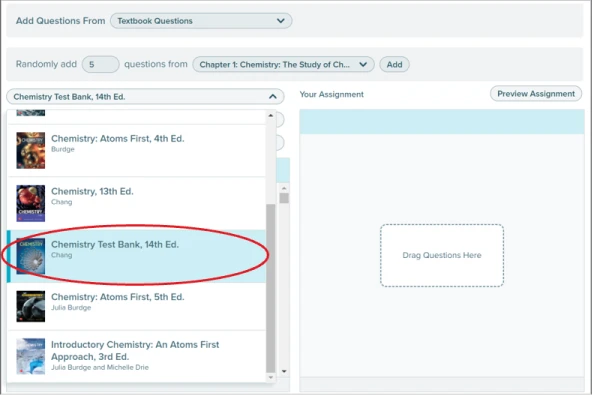Click the Chemistry Test Bank cover thumbnail
Viewport: 593px width, 395px height.
31,256
